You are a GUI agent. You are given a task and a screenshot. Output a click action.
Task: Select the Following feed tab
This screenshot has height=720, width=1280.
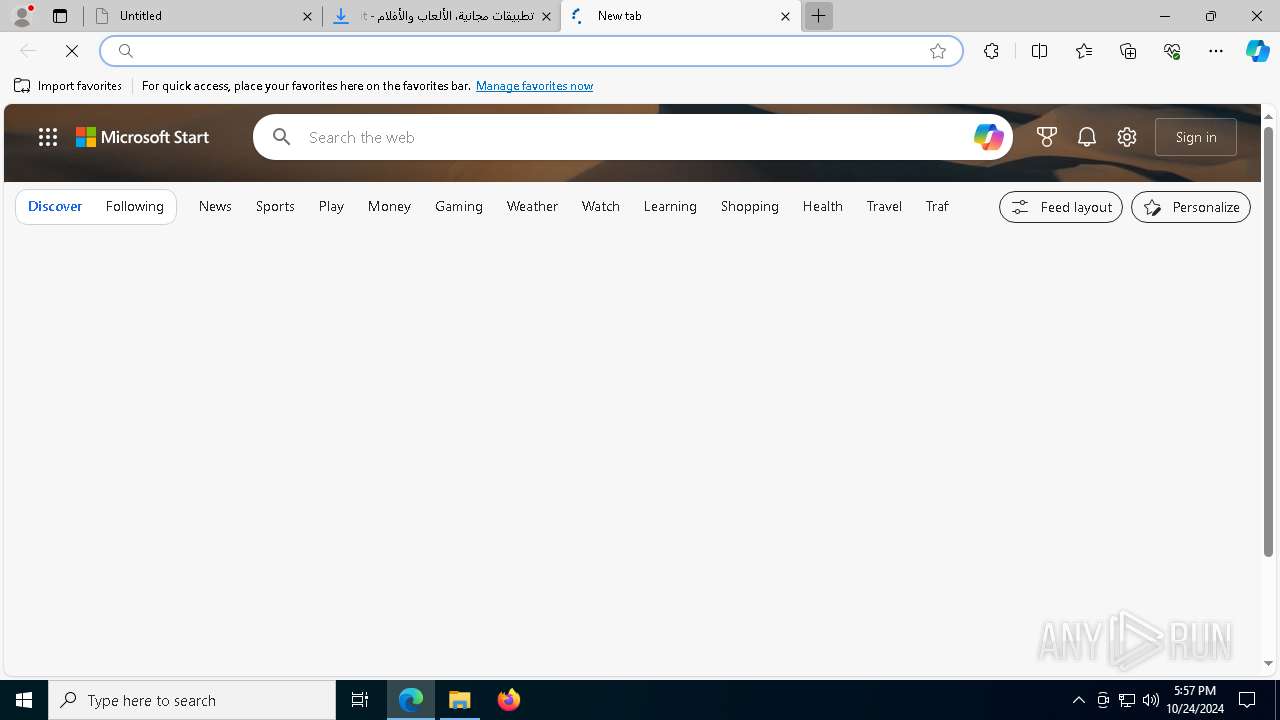pyautogui.click(x=134, y=206)
